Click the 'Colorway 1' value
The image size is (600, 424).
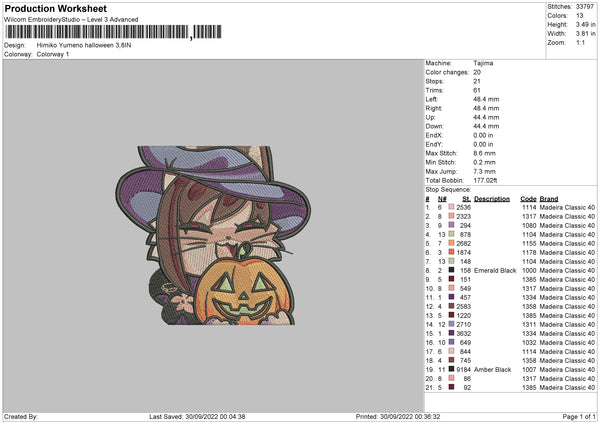pyautogui.click(x=53, y=54)
